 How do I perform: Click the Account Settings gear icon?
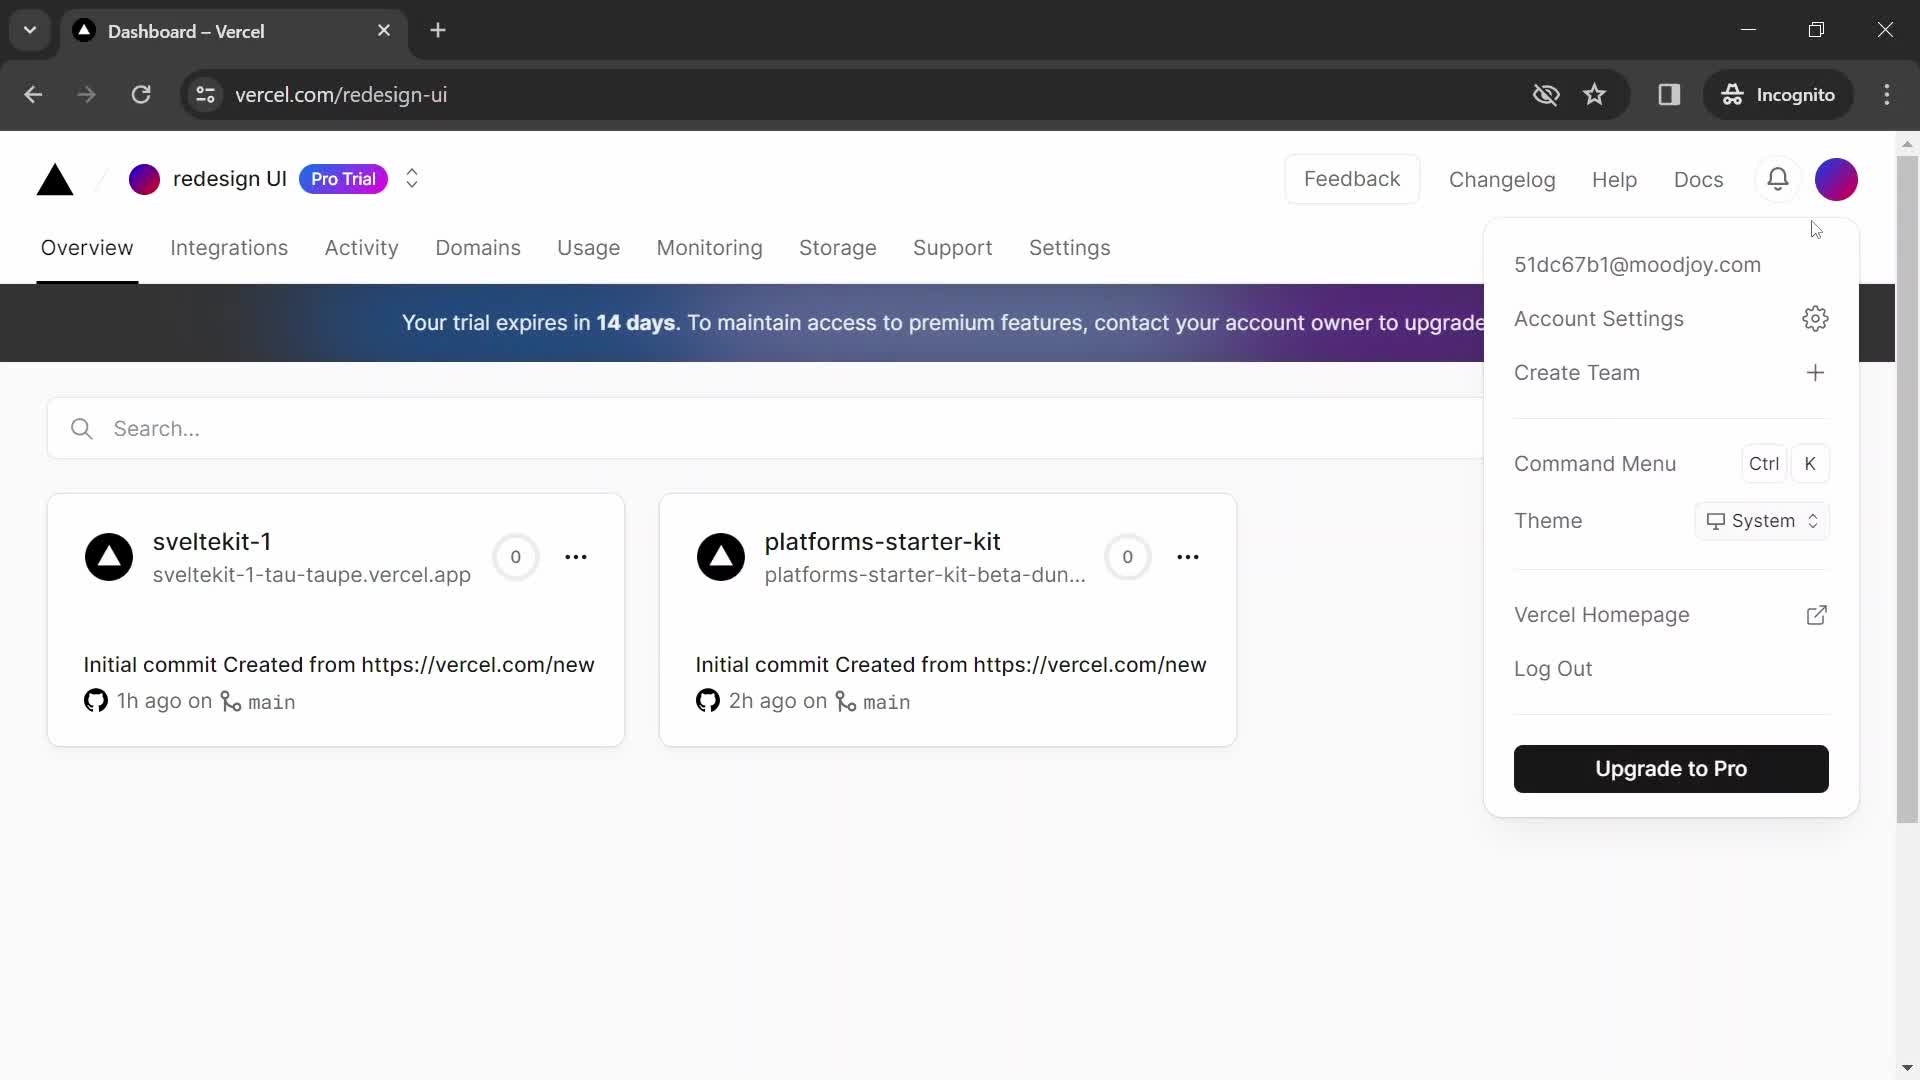coord(1815,319)
